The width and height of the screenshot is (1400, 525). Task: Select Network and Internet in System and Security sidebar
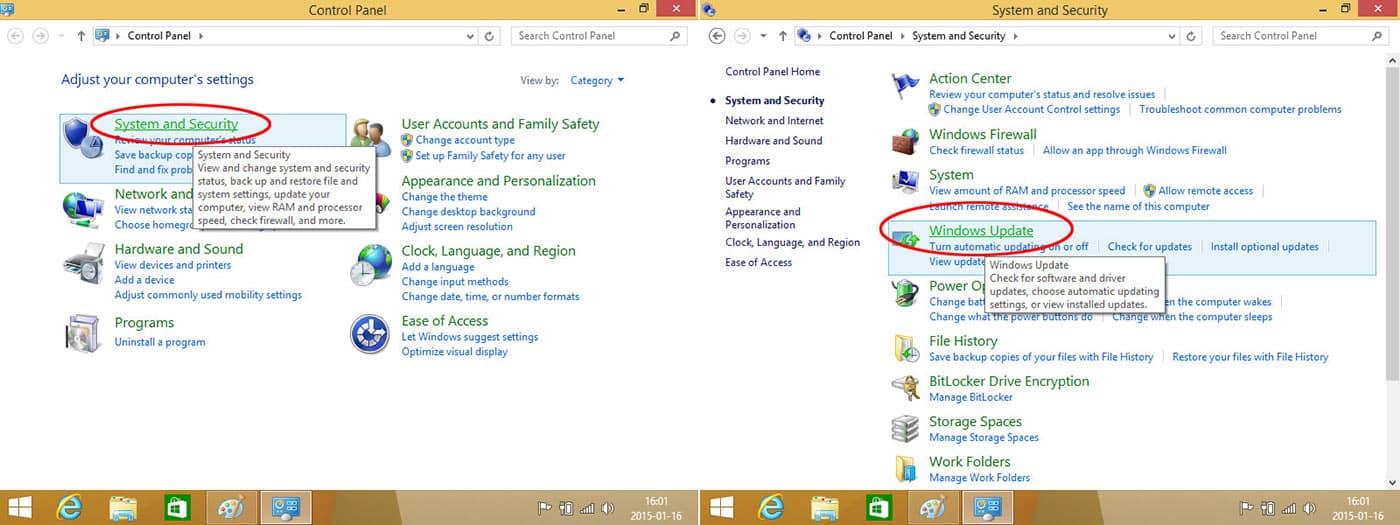(x=774, y=121)
